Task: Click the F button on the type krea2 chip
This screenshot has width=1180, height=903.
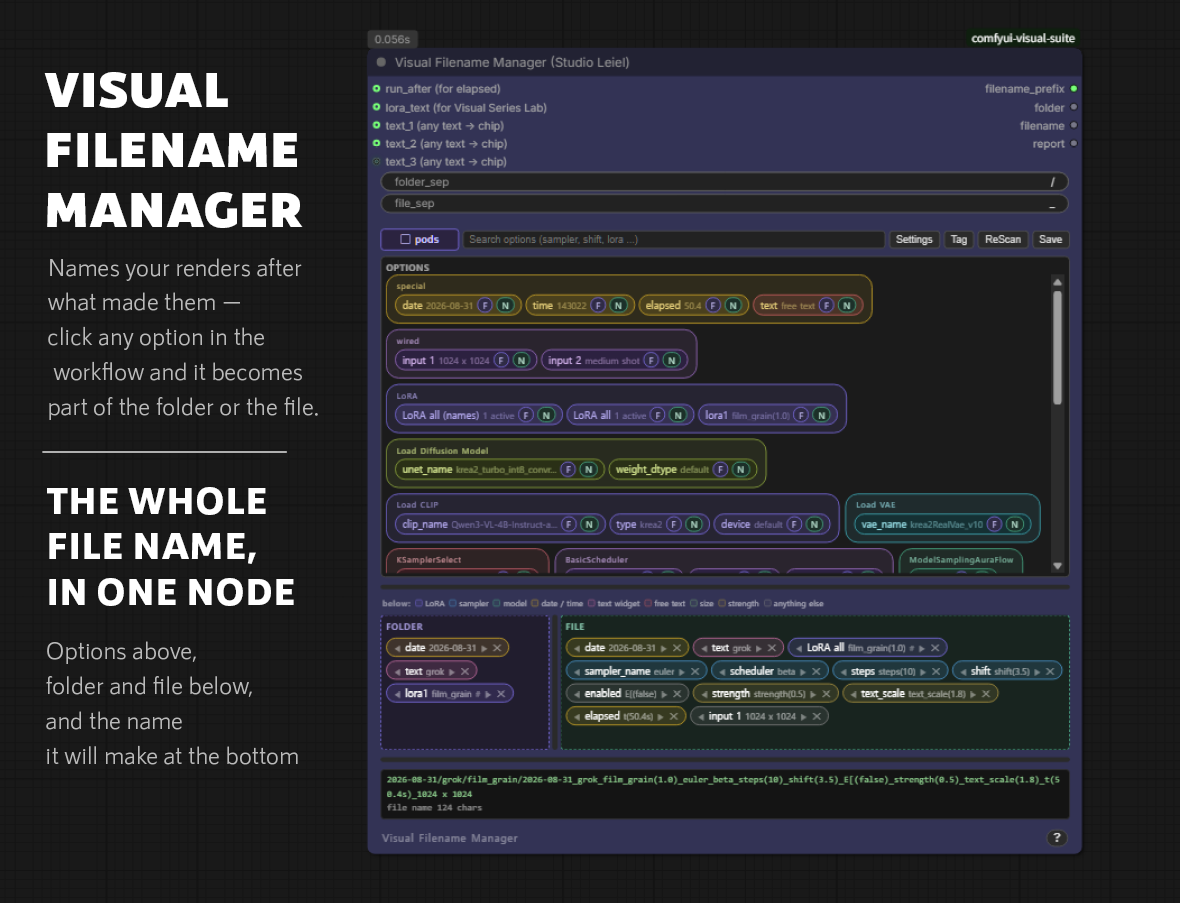Action: (x=674, y=524)
